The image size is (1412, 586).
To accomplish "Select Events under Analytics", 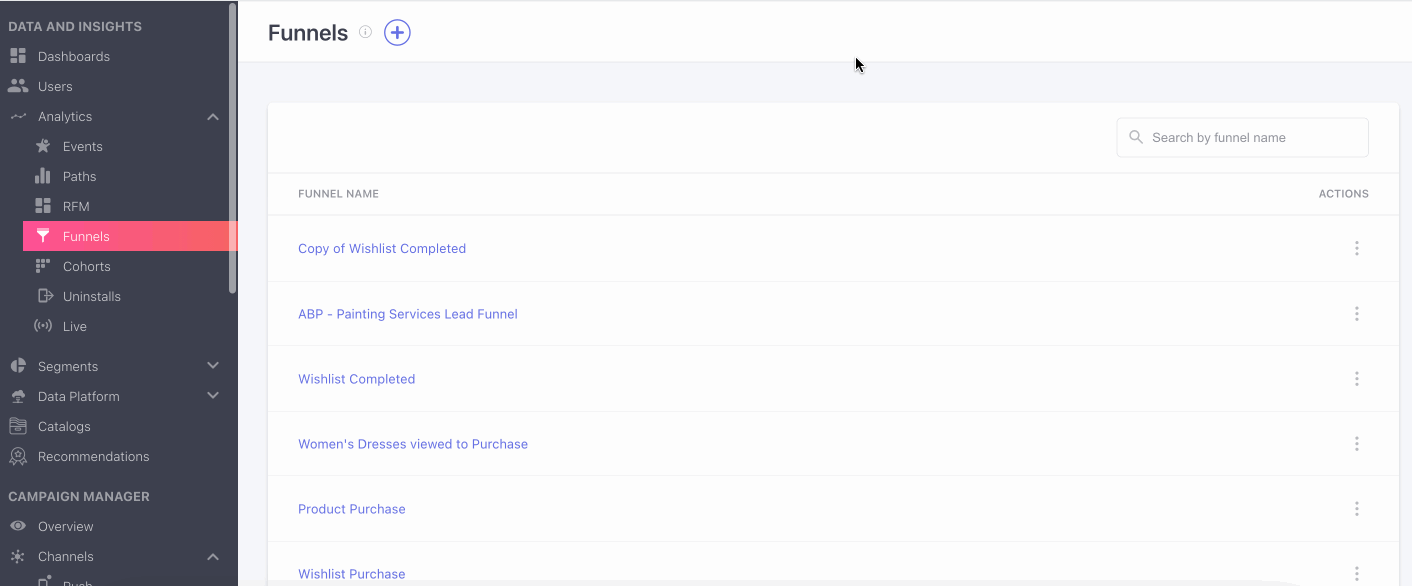I will (x=83, y=146).
